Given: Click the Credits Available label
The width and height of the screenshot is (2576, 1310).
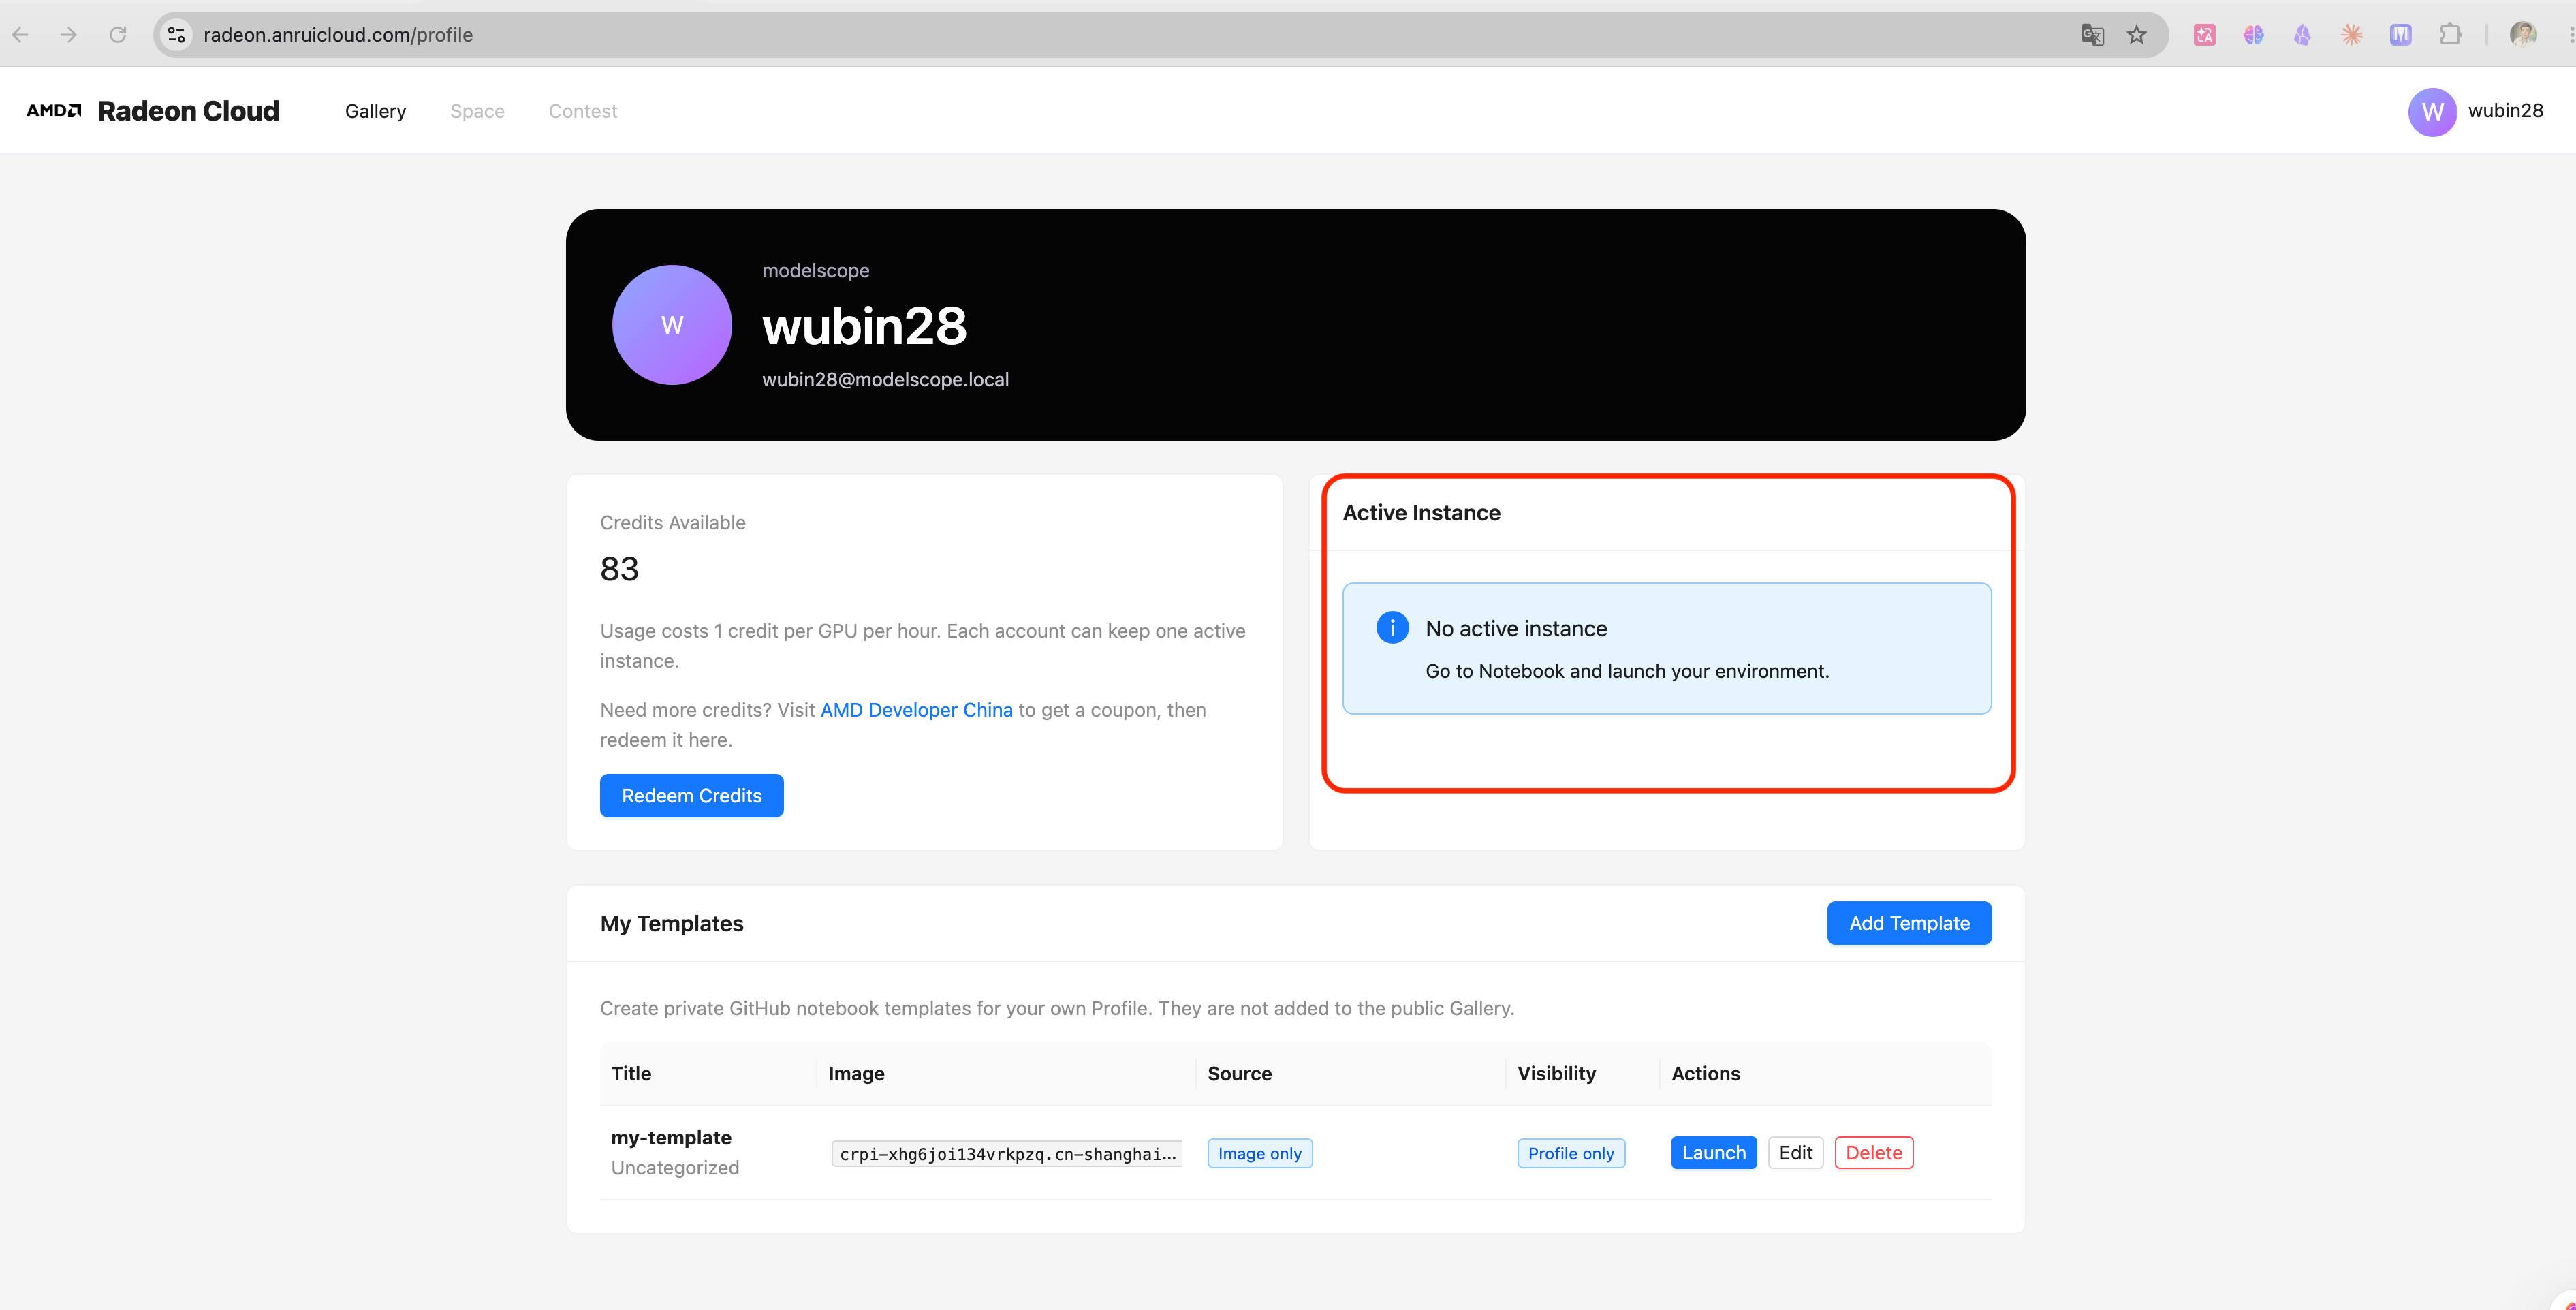Looking at the screenshot, I should [673, 523].
